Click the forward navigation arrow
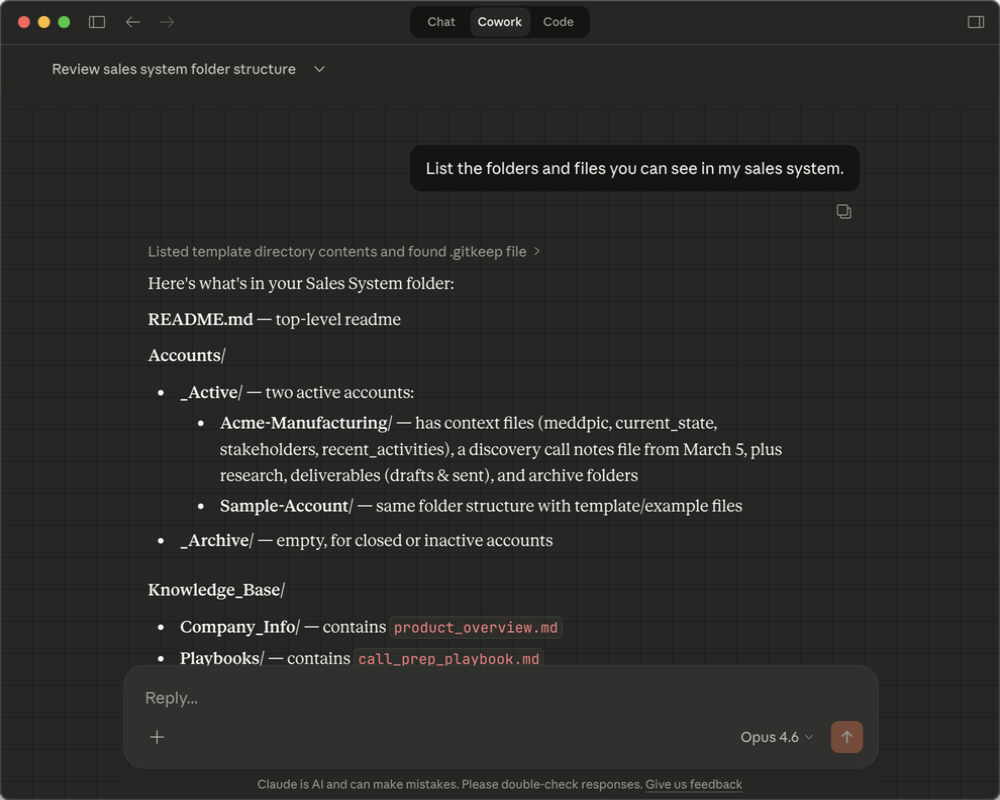The height and width of the screenshot is (800, 1000). [x=167, y=22]
